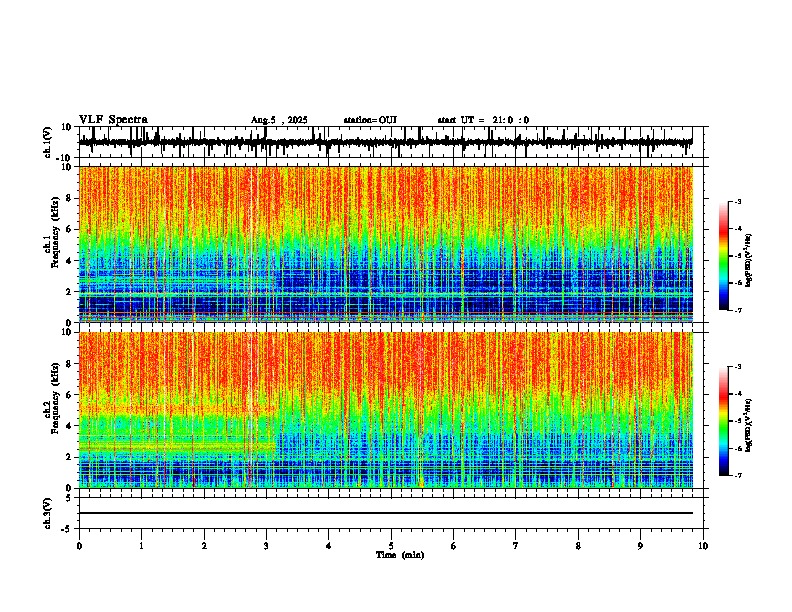The height and width of the screenshot is (612, 792).
Task: Click the ch.1 "Frequency (kHz)" axis label
Action: point(56,233)
